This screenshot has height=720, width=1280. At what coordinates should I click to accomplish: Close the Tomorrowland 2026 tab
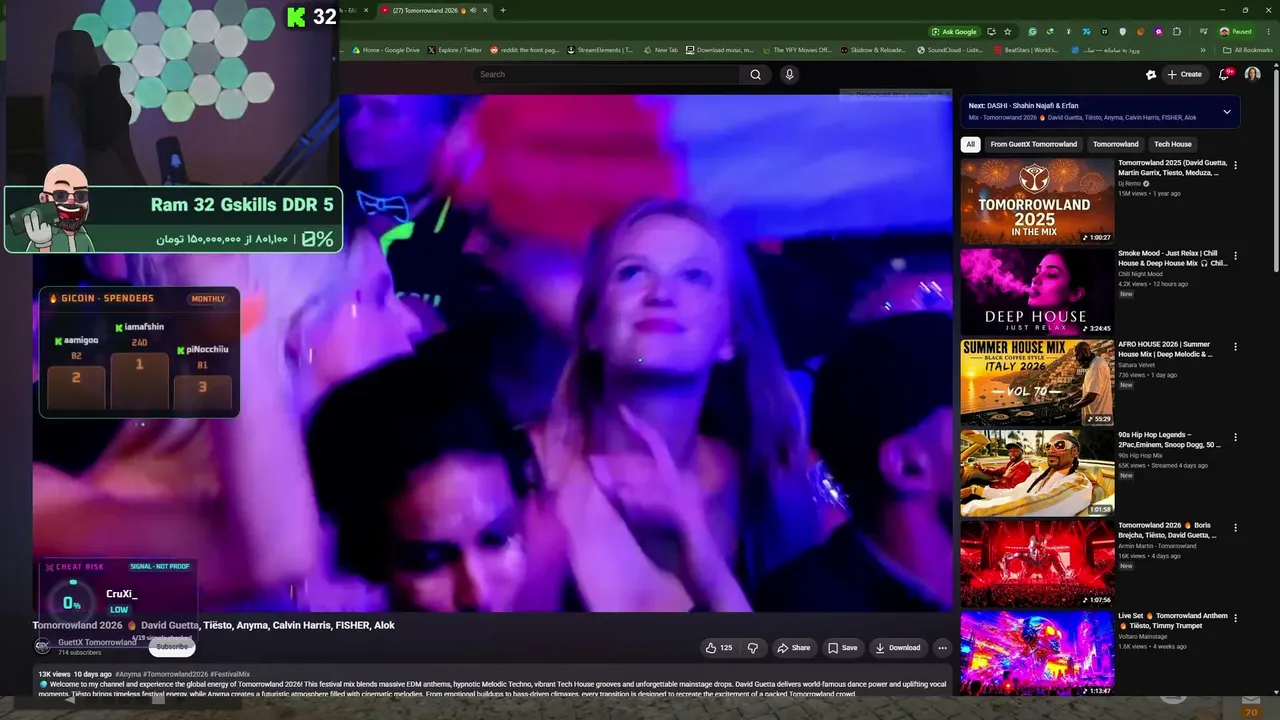tap(485, 10)
